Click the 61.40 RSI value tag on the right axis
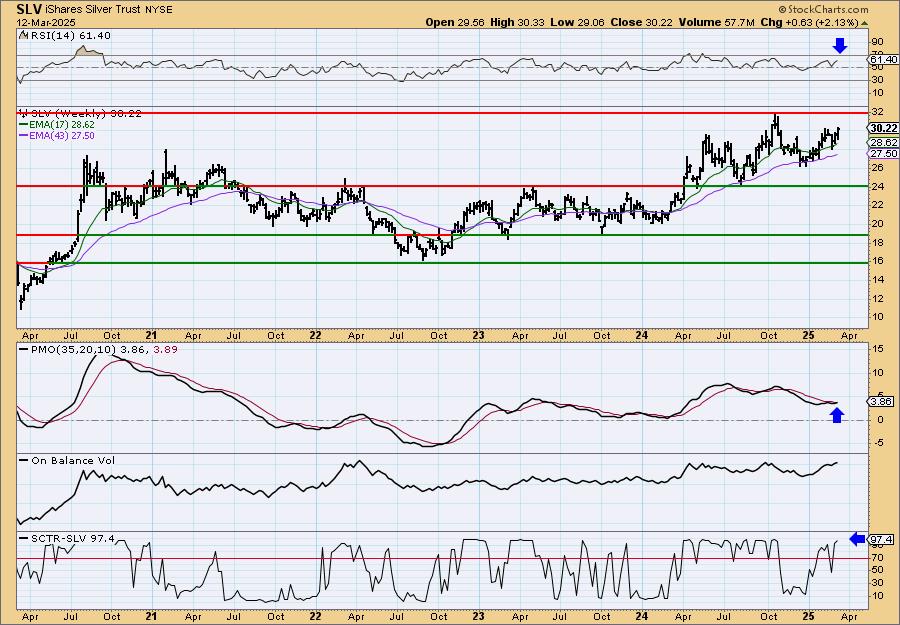Screen dimensions: 900x625 tap(883, 60)
